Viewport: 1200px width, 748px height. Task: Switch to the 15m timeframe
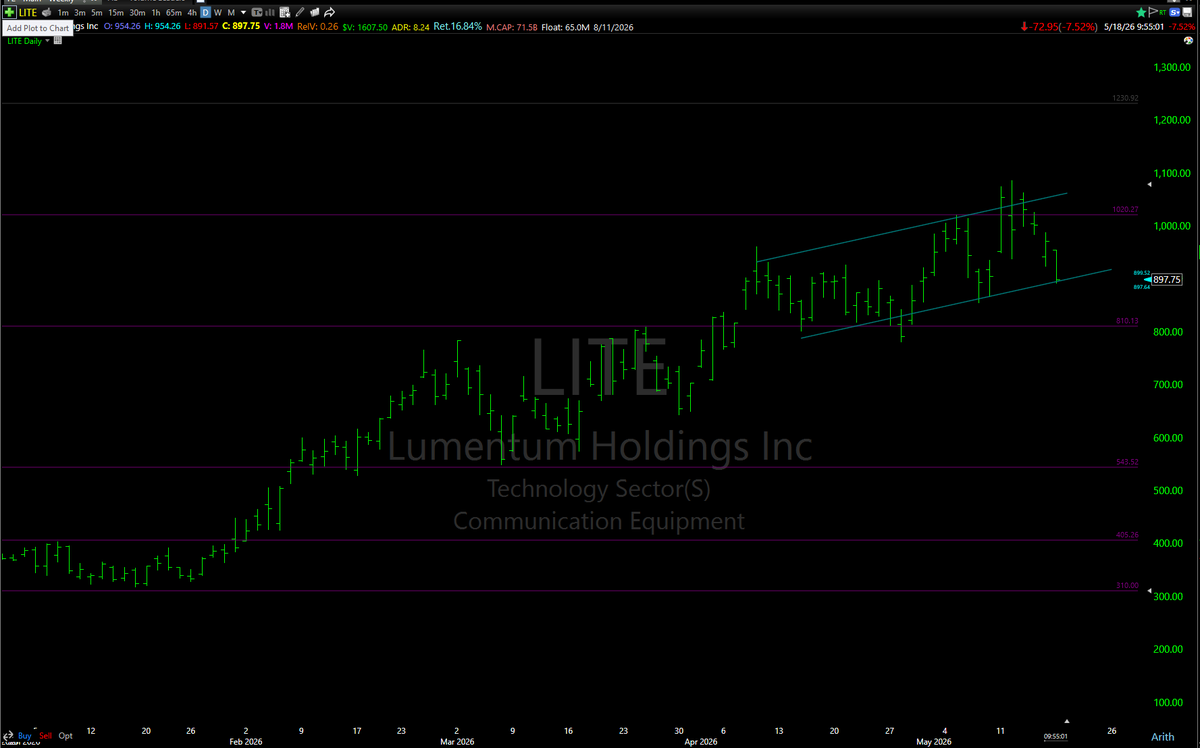point(116,13)
